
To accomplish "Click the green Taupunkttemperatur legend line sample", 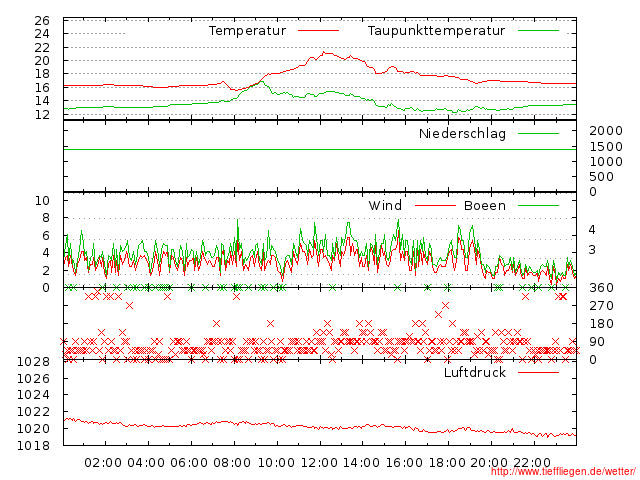I will [x=538, y=31].
